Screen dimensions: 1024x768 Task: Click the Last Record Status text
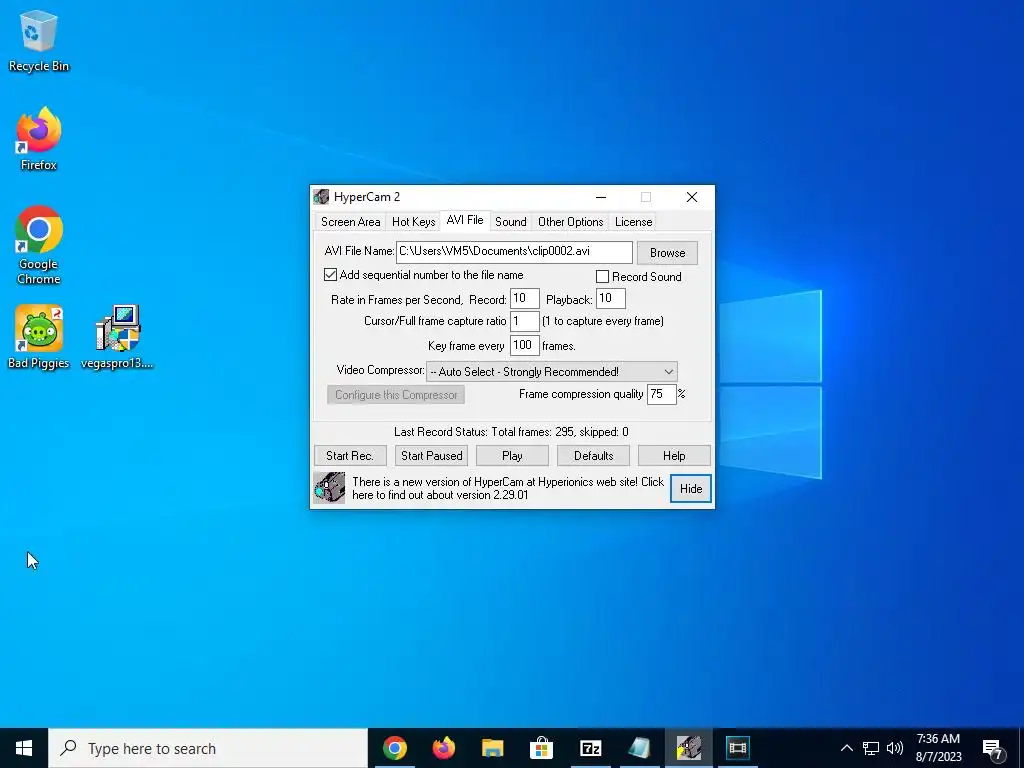pos(511,432)
